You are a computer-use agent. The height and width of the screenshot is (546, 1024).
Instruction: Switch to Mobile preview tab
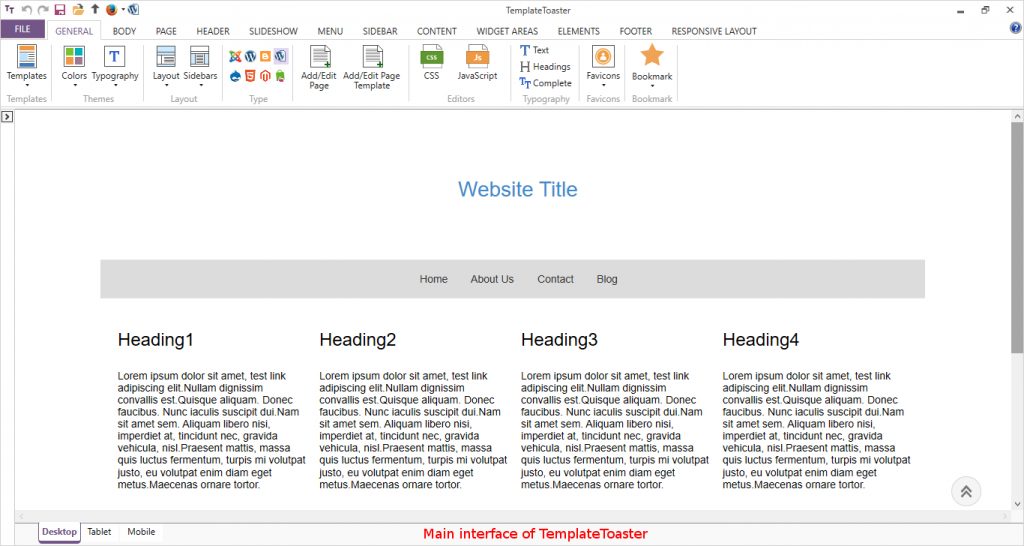pos(141,532)
